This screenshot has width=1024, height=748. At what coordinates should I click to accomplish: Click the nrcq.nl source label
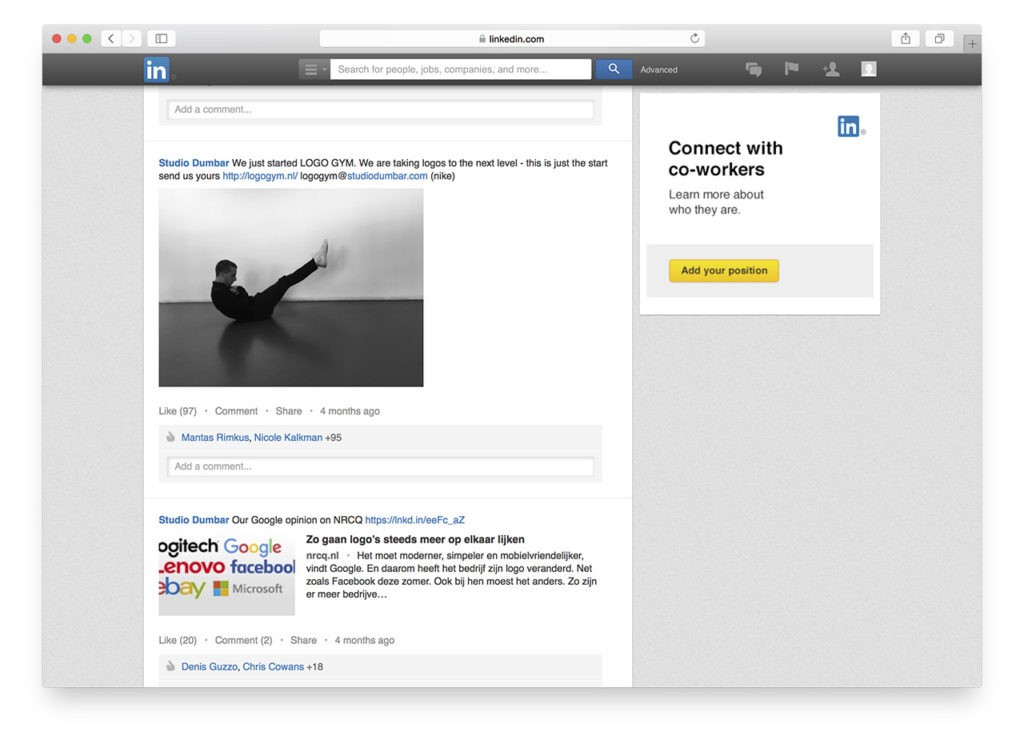322,556
